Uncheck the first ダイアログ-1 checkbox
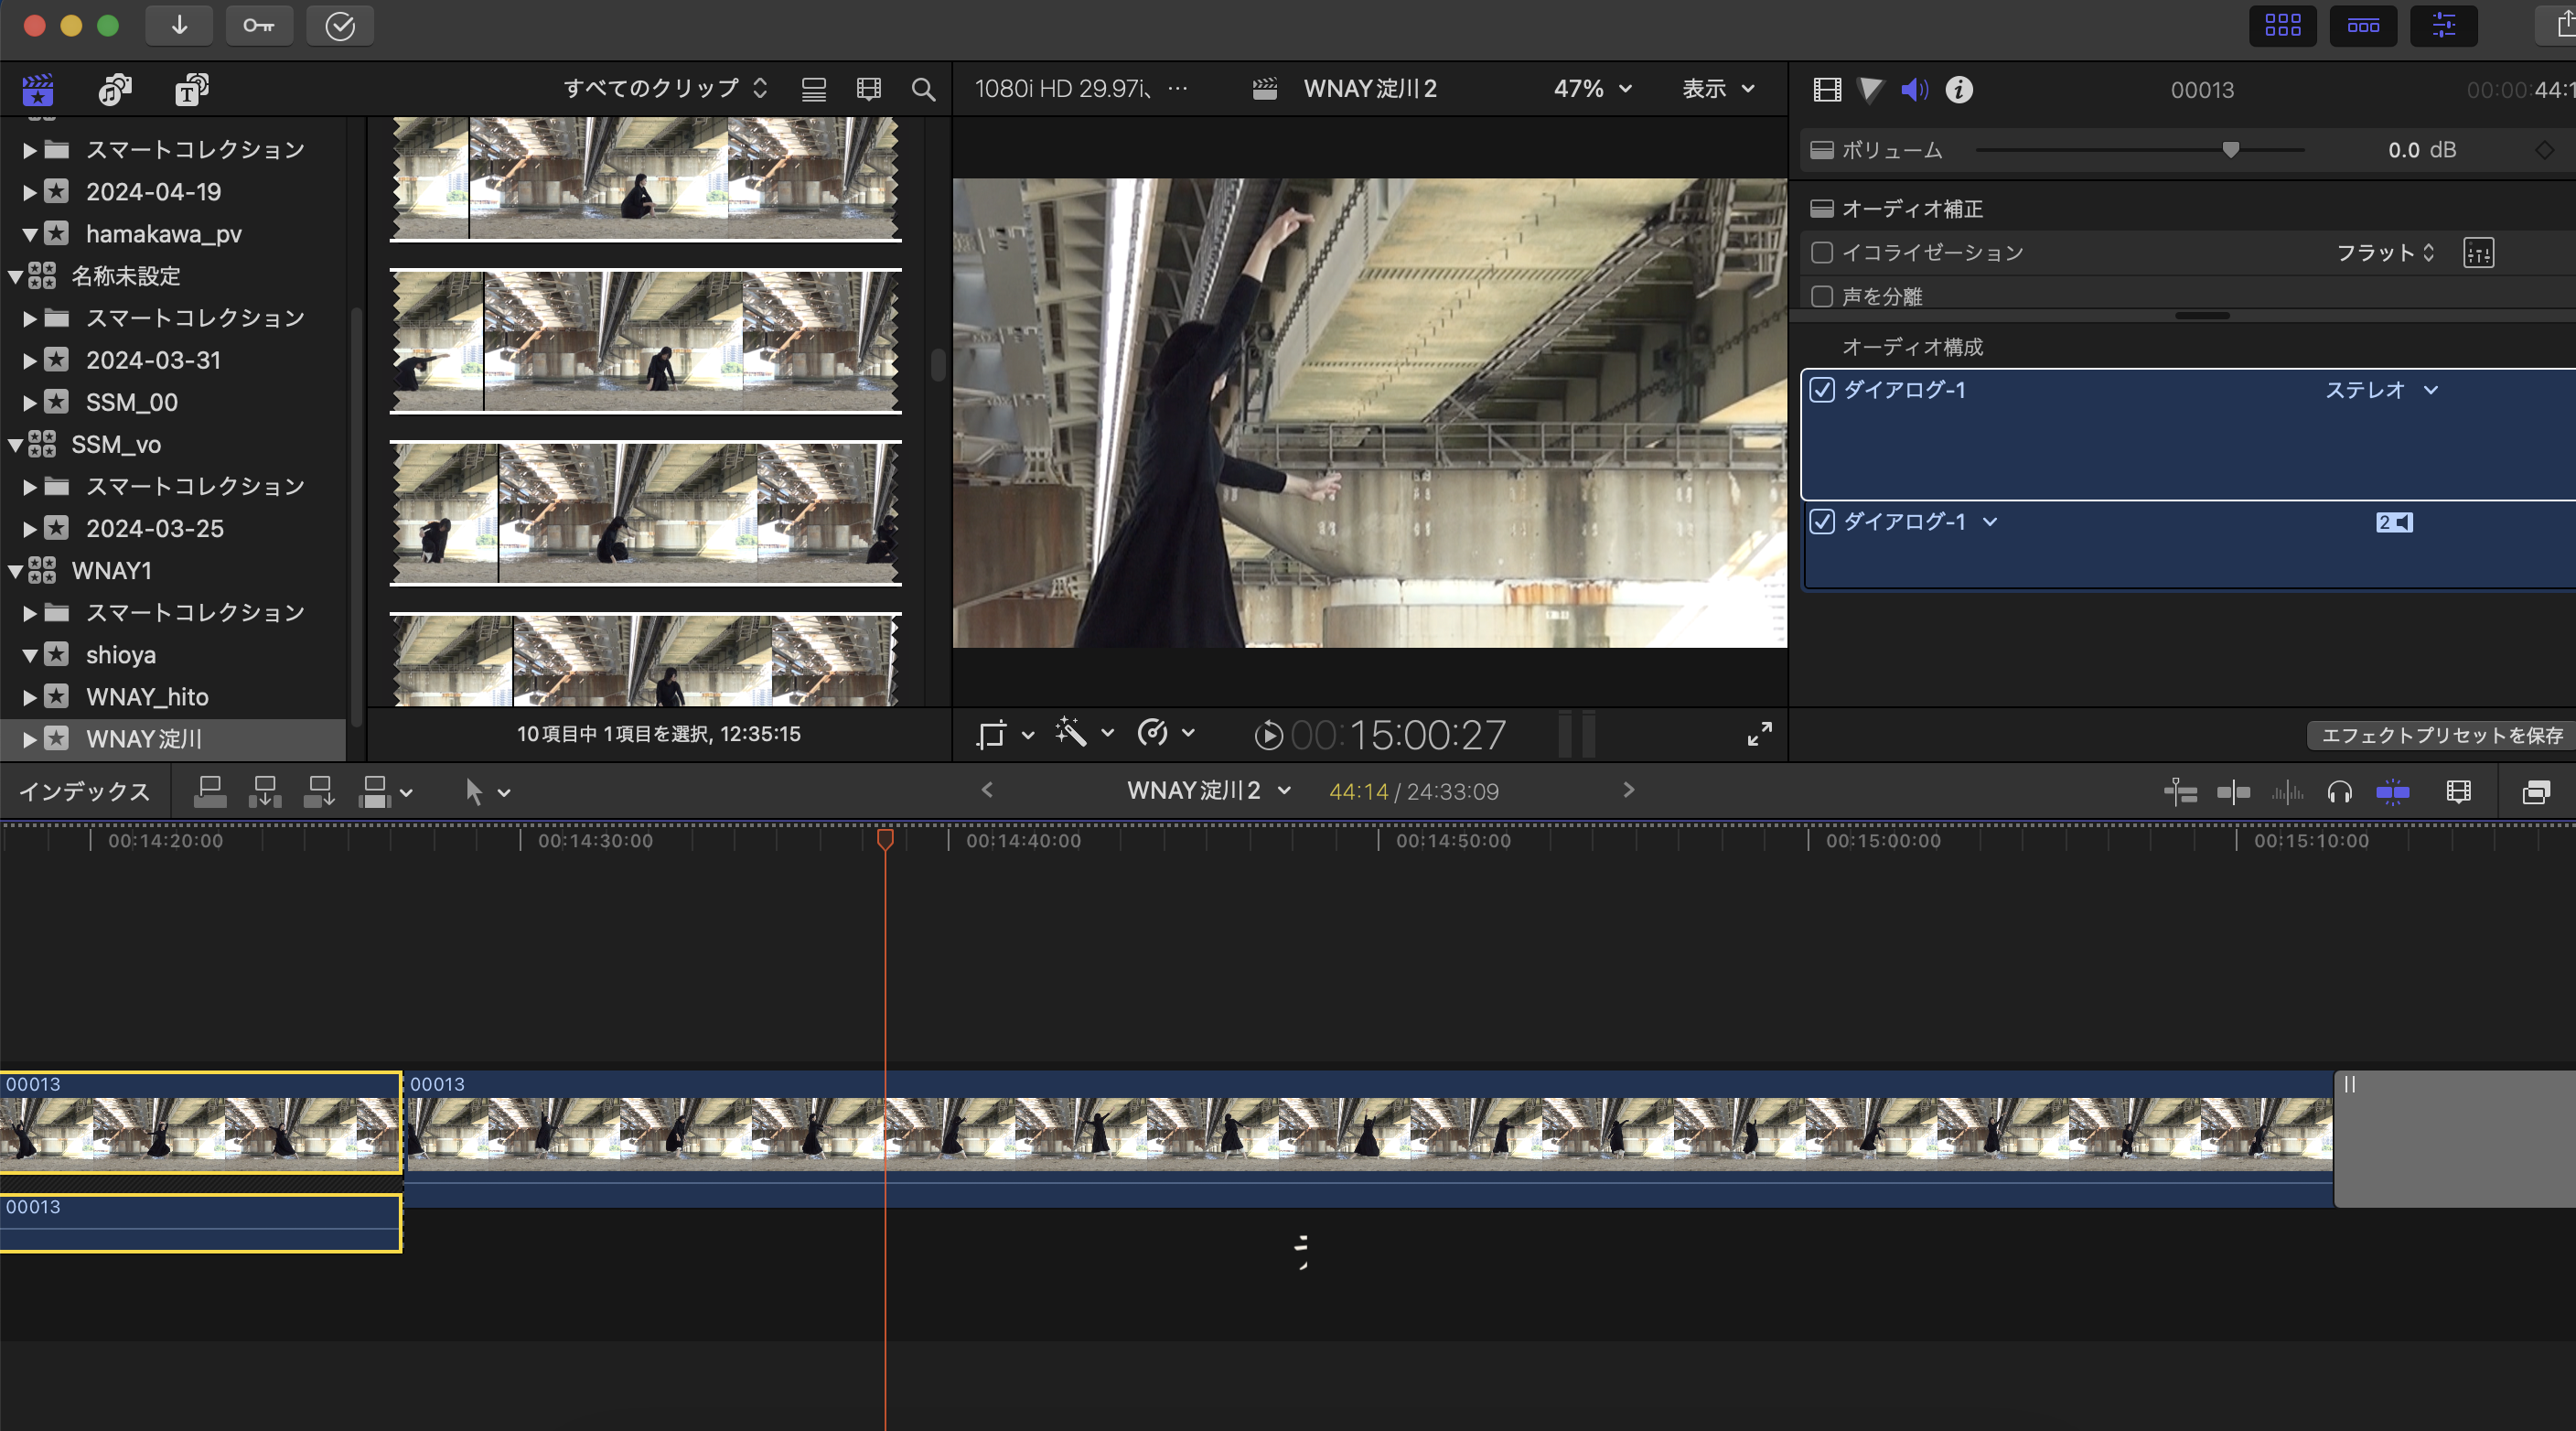The width and height of the screenshot is (2576, 1431). coord(1821,390)
